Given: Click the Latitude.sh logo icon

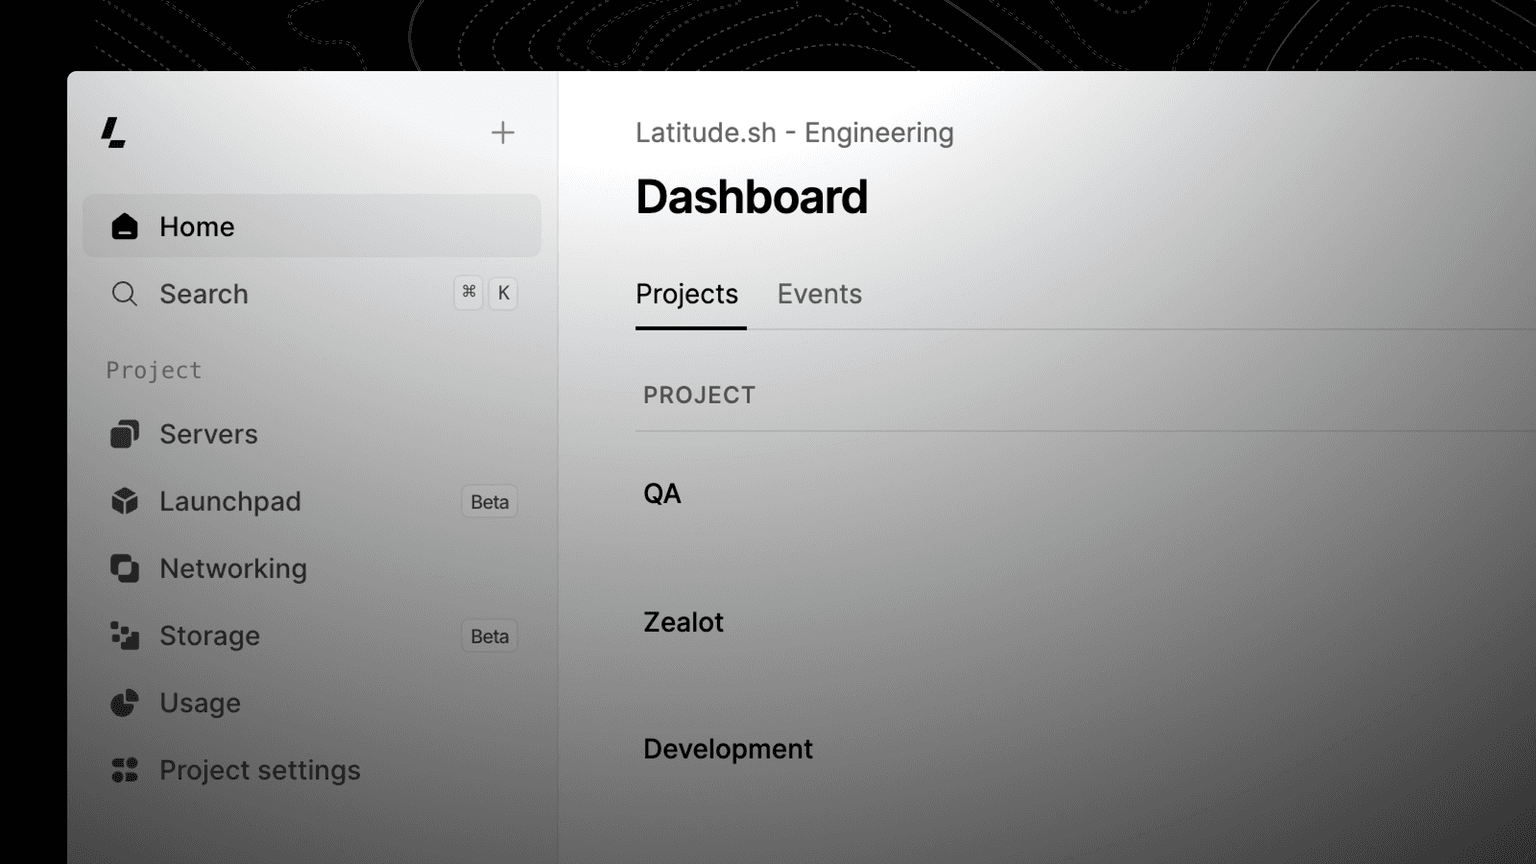Looking at the screenshot, I should pos(113,133).
